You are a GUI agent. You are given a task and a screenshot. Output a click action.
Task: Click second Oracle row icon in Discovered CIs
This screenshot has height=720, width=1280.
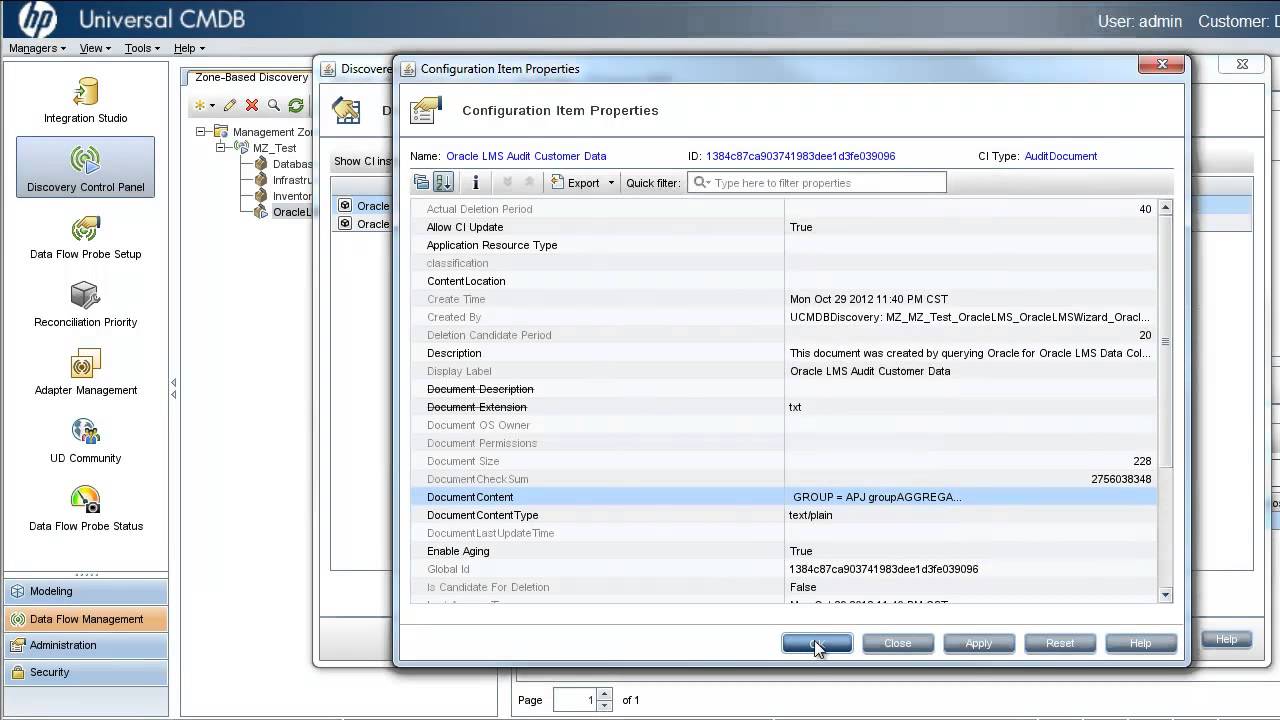345,223
